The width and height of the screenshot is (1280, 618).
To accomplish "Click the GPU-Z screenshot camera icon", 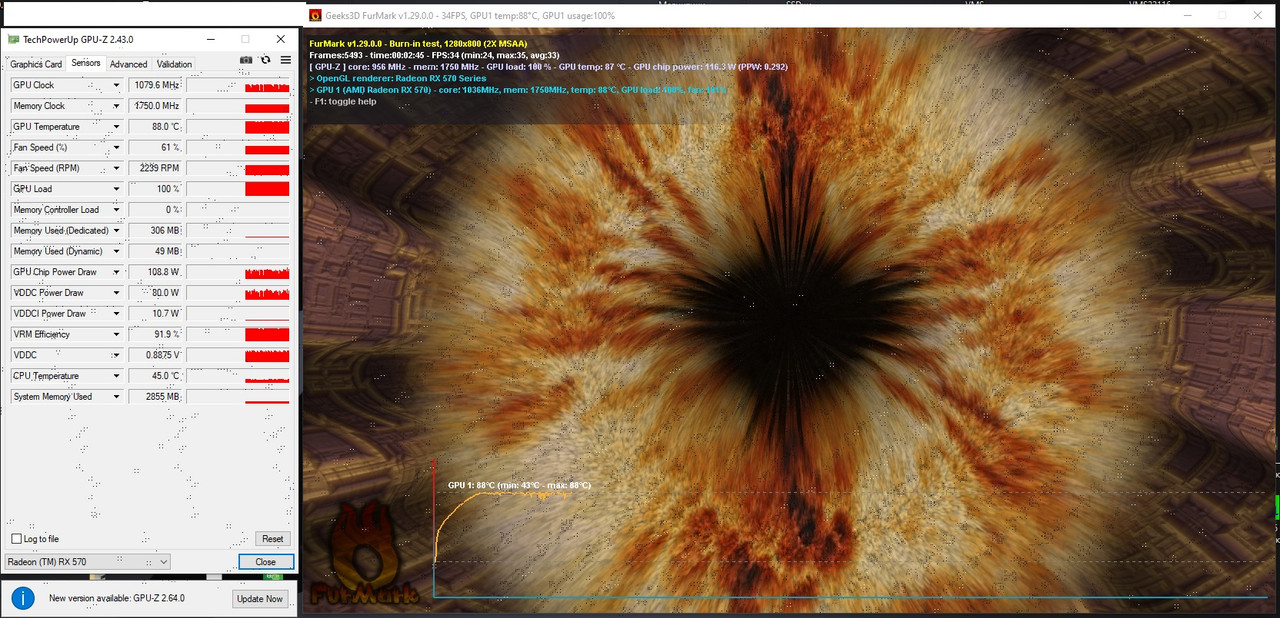I will (x=246, y=60).
